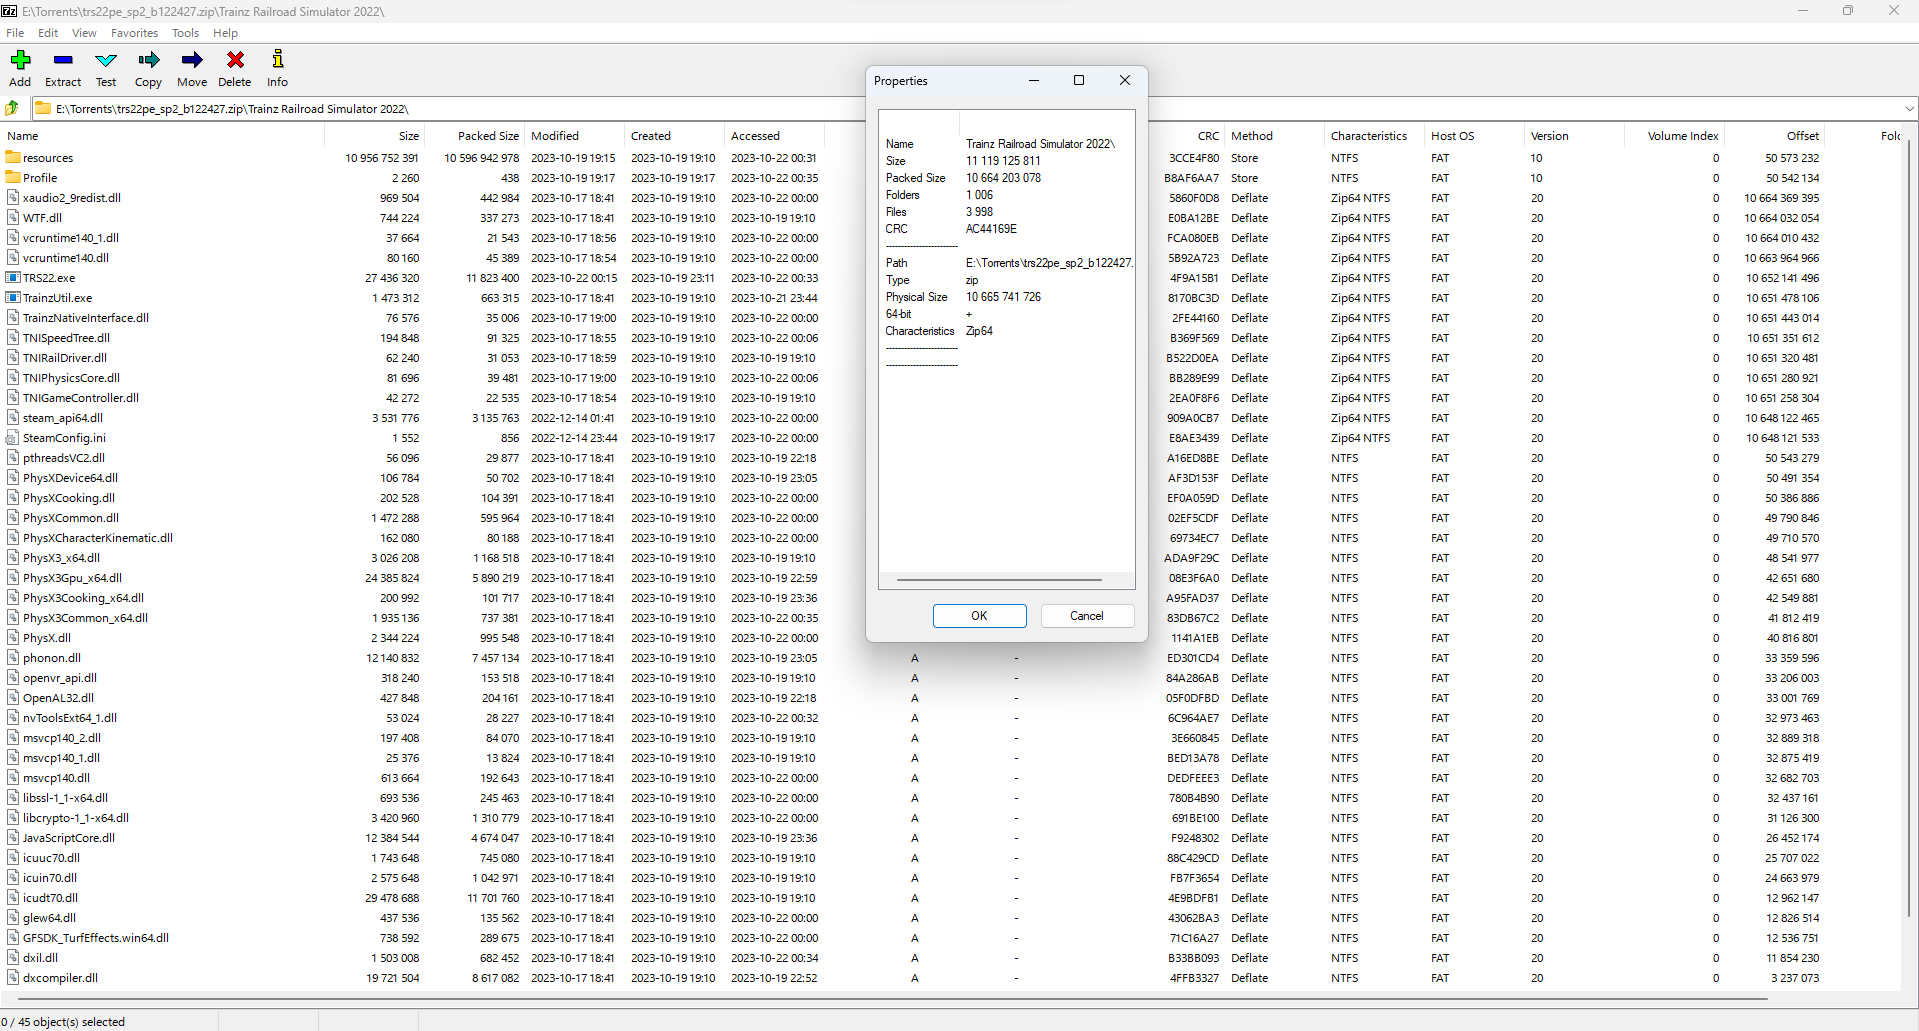
Task: Select the msvcp140_2.dll file name
Action: pos(62,738)
